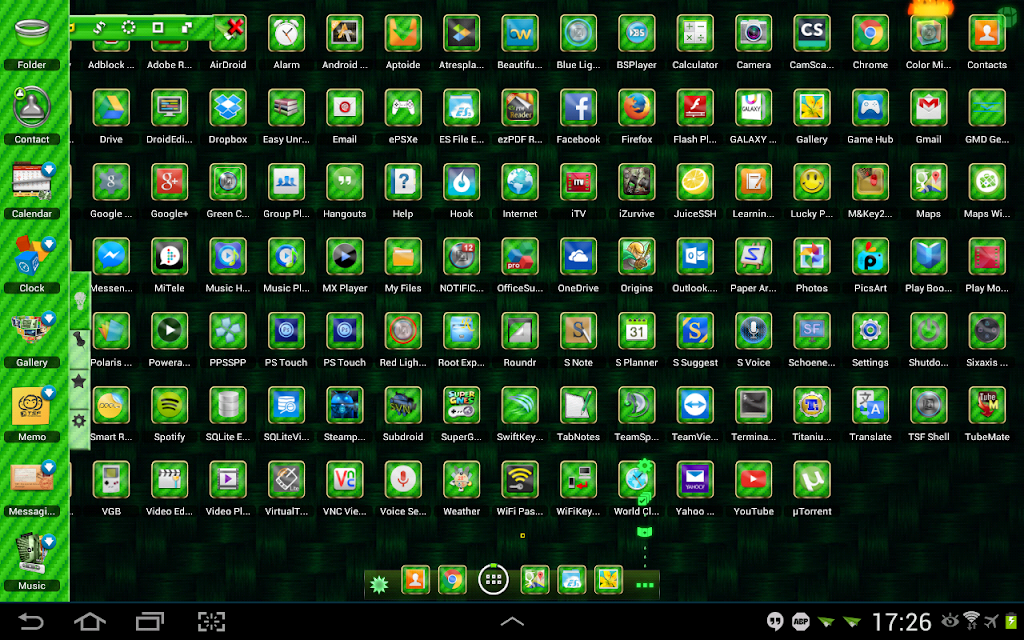Select the gear settings tab on side panel
The height and width of the screenshot is (640, 1024).
click(x=79, y=421)
